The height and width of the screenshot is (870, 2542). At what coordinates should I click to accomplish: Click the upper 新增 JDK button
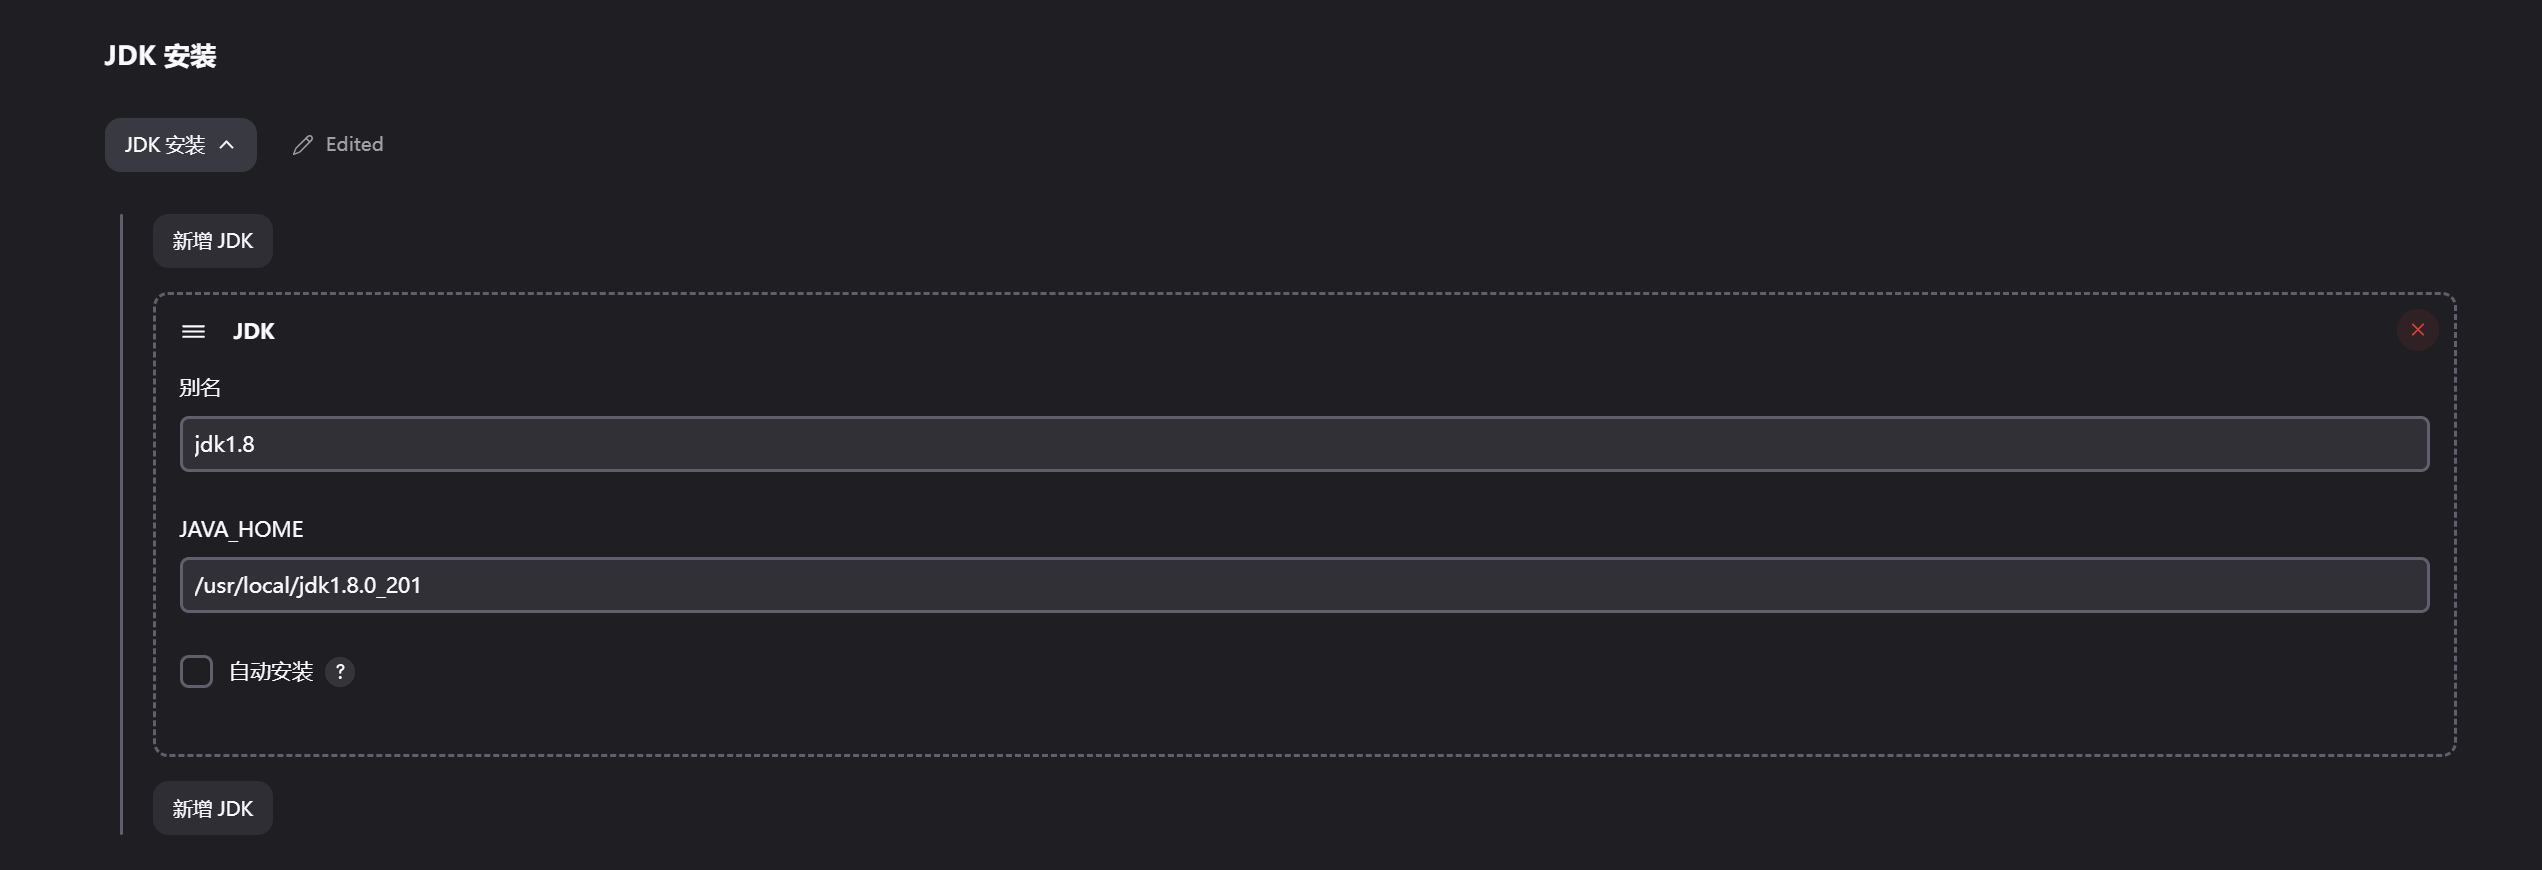pos(213,241)
